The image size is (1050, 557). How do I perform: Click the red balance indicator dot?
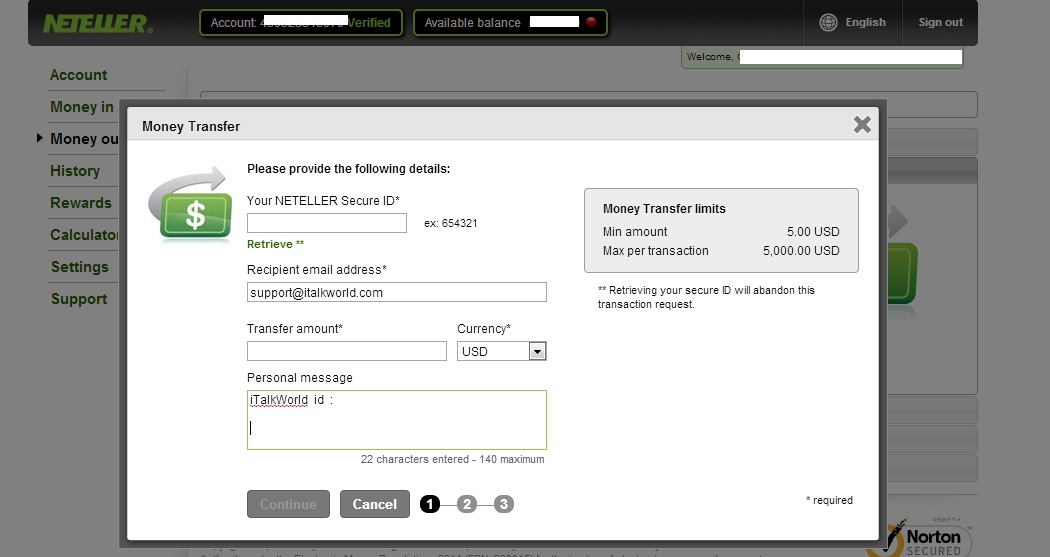(x=591, y=22)
